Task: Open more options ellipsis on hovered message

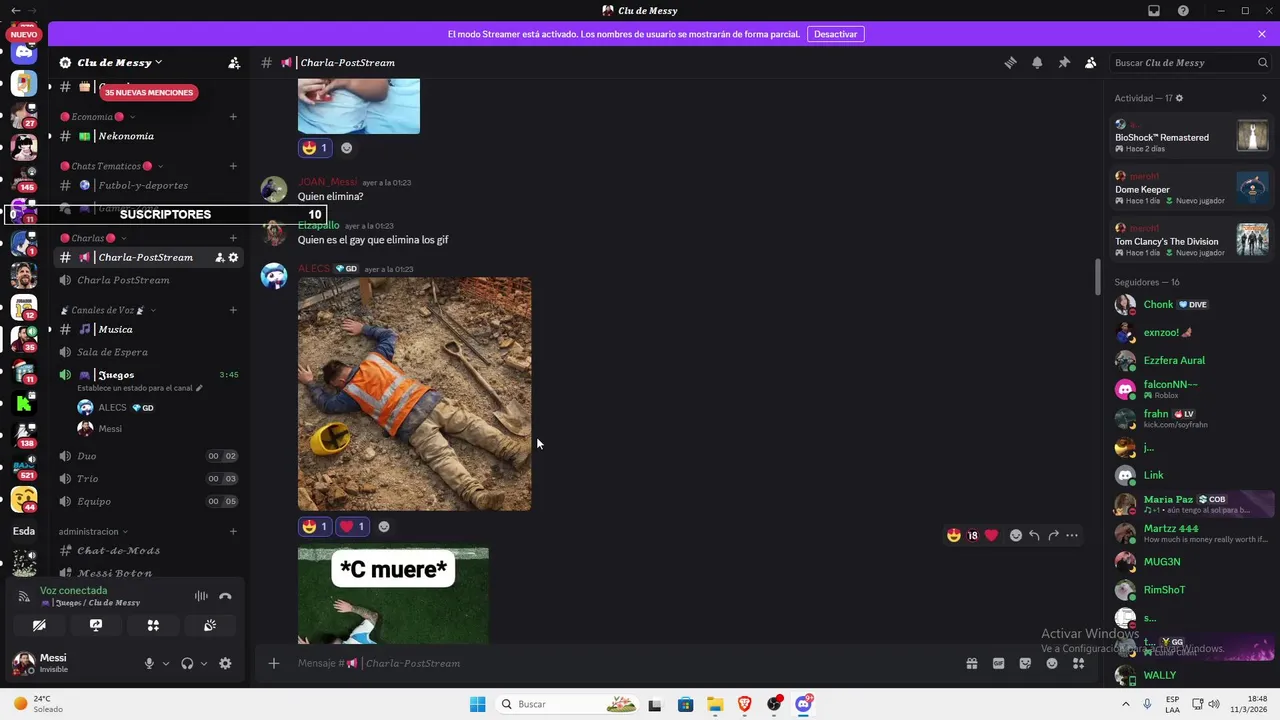Action: point(1072,535)
